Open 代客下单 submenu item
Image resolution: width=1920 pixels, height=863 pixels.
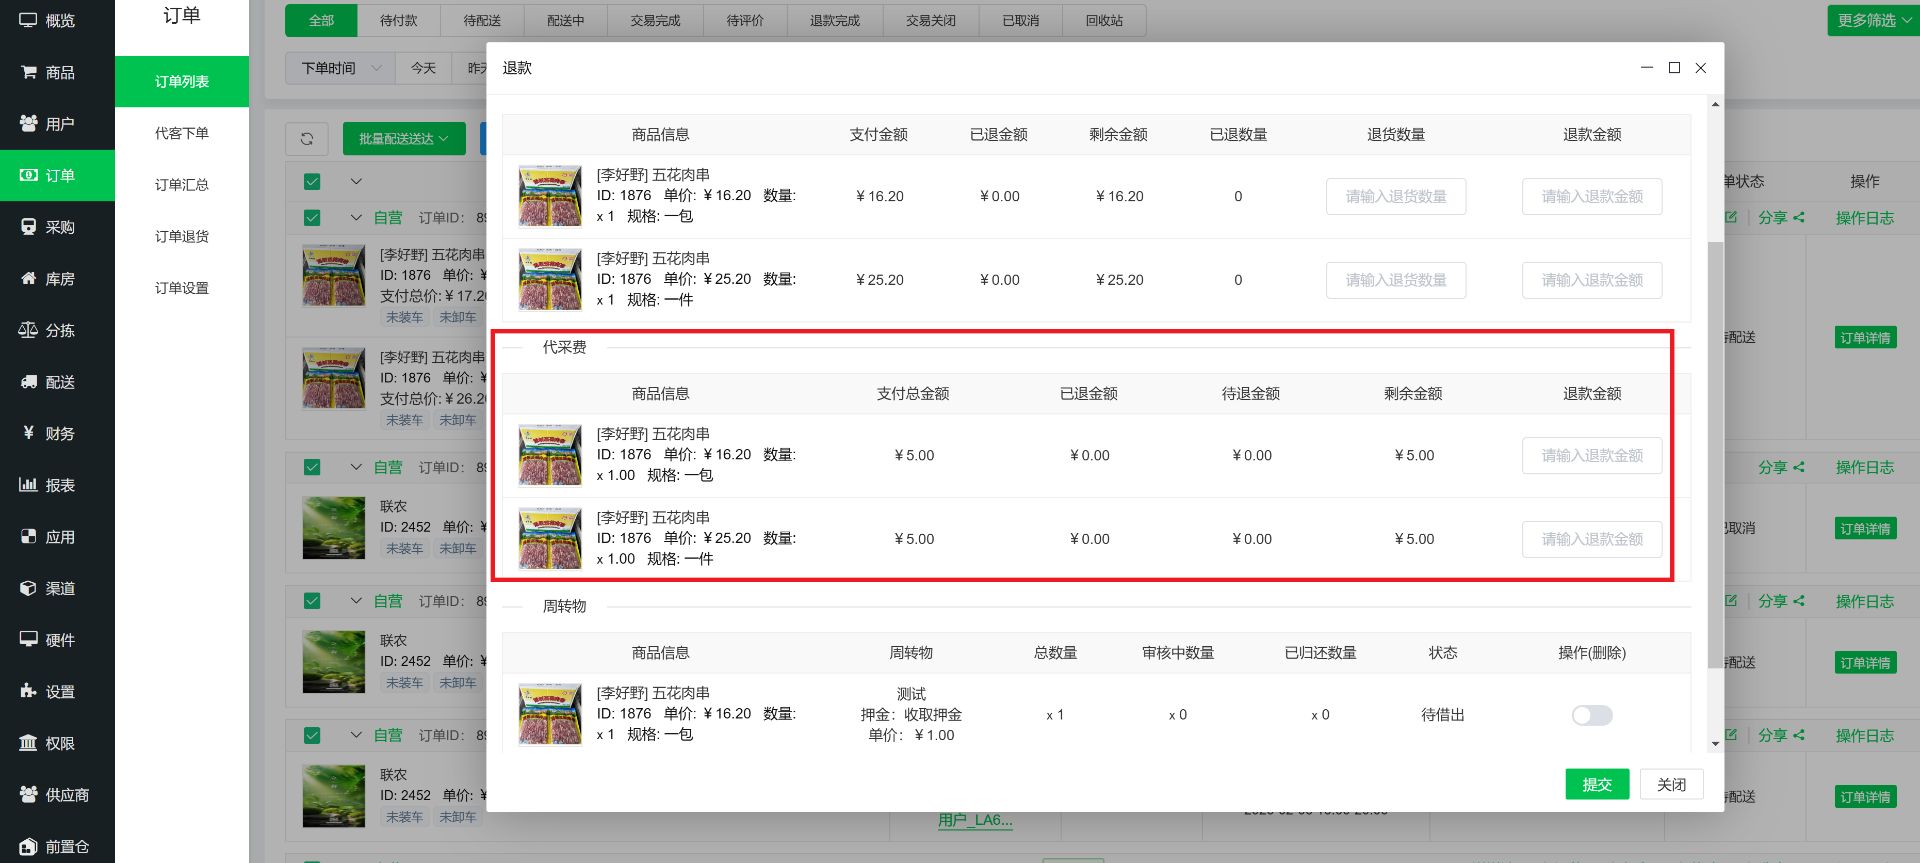[182, 133]
